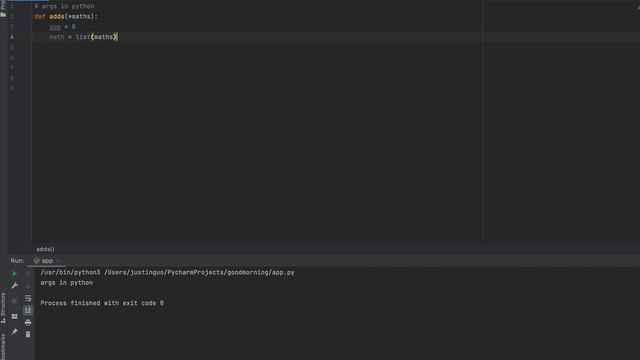Toggle Scroll to End in console
Viewport: 640px width, 360px height.
pos(28,310)
